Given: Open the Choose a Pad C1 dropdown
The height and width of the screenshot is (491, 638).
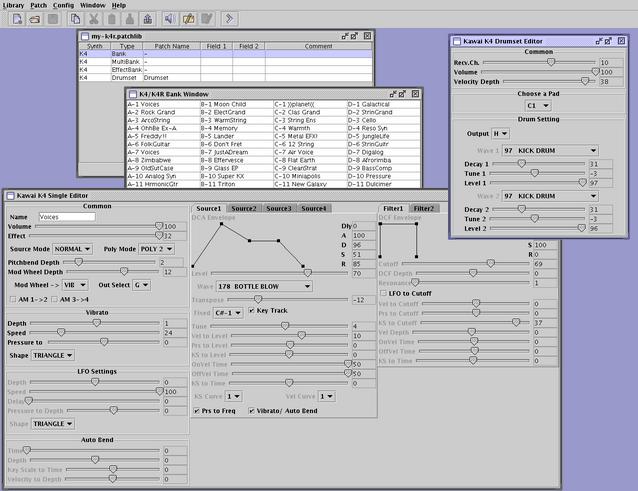Looking at the screenshot, I should click(537, 104).
